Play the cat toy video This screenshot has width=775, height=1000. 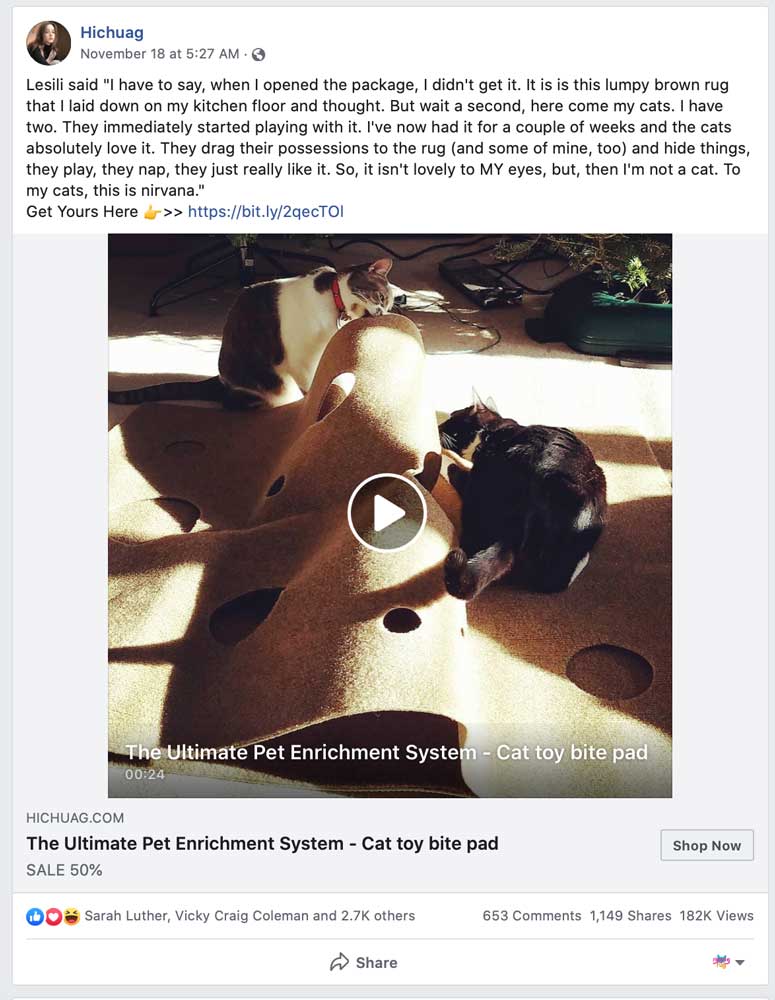tap(387, 512)
